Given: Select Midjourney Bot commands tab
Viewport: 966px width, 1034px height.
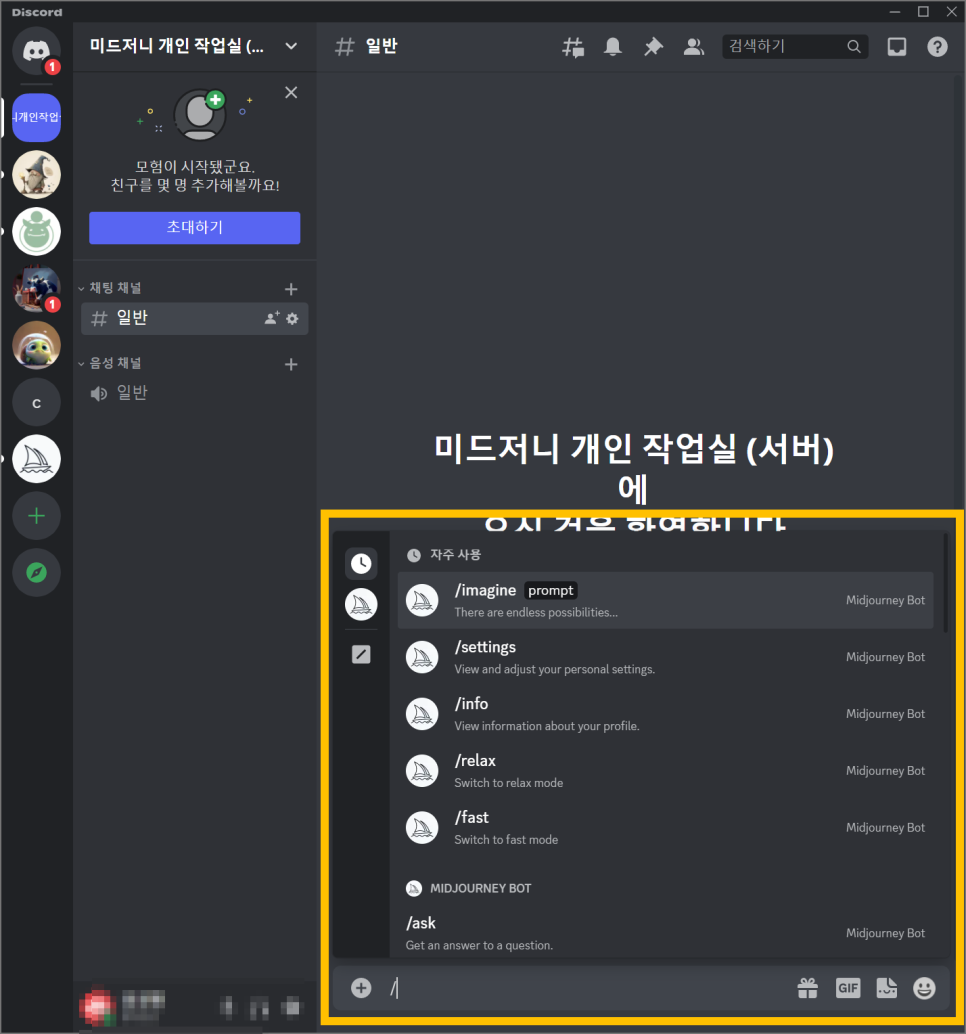Looking at the screenshot, I should click(x=361, y=604).
